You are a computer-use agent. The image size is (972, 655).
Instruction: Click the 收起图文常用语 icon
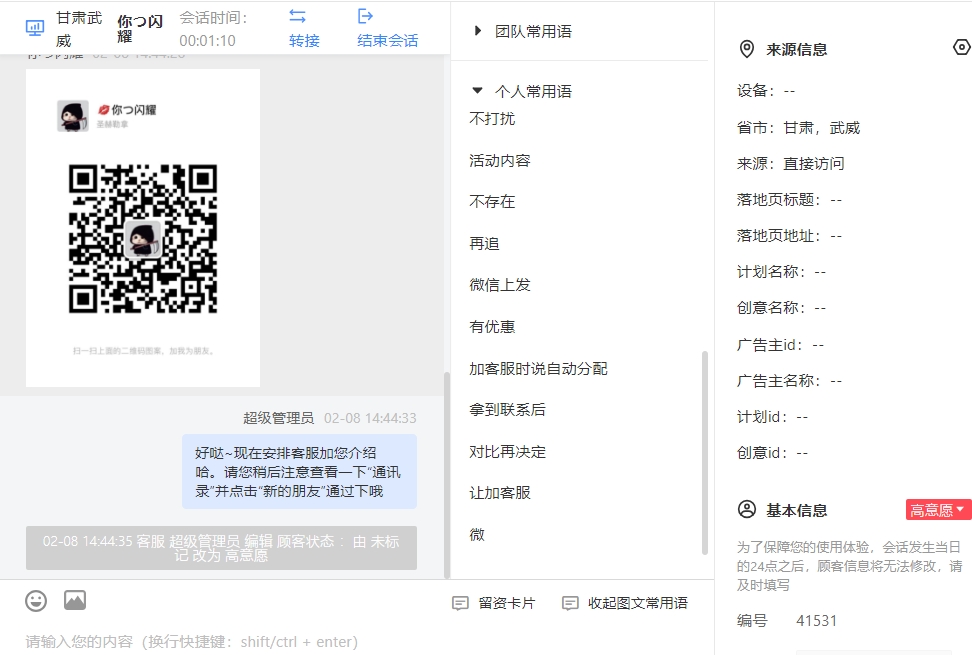570,603
